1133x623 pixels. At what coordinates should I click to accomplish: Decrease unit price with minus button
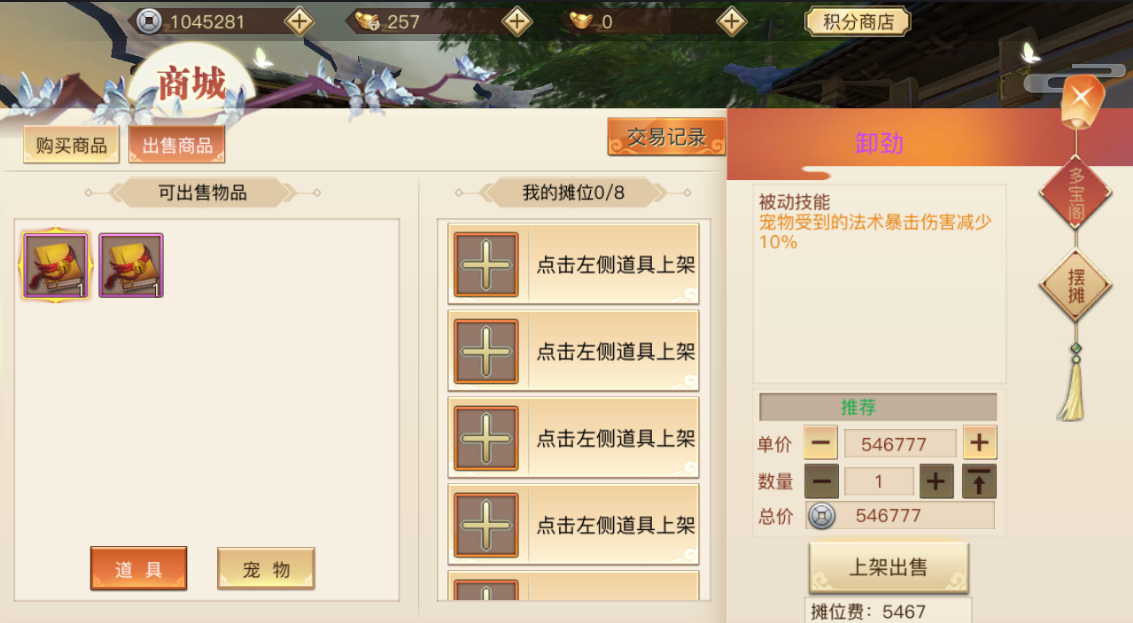(820, 442)
